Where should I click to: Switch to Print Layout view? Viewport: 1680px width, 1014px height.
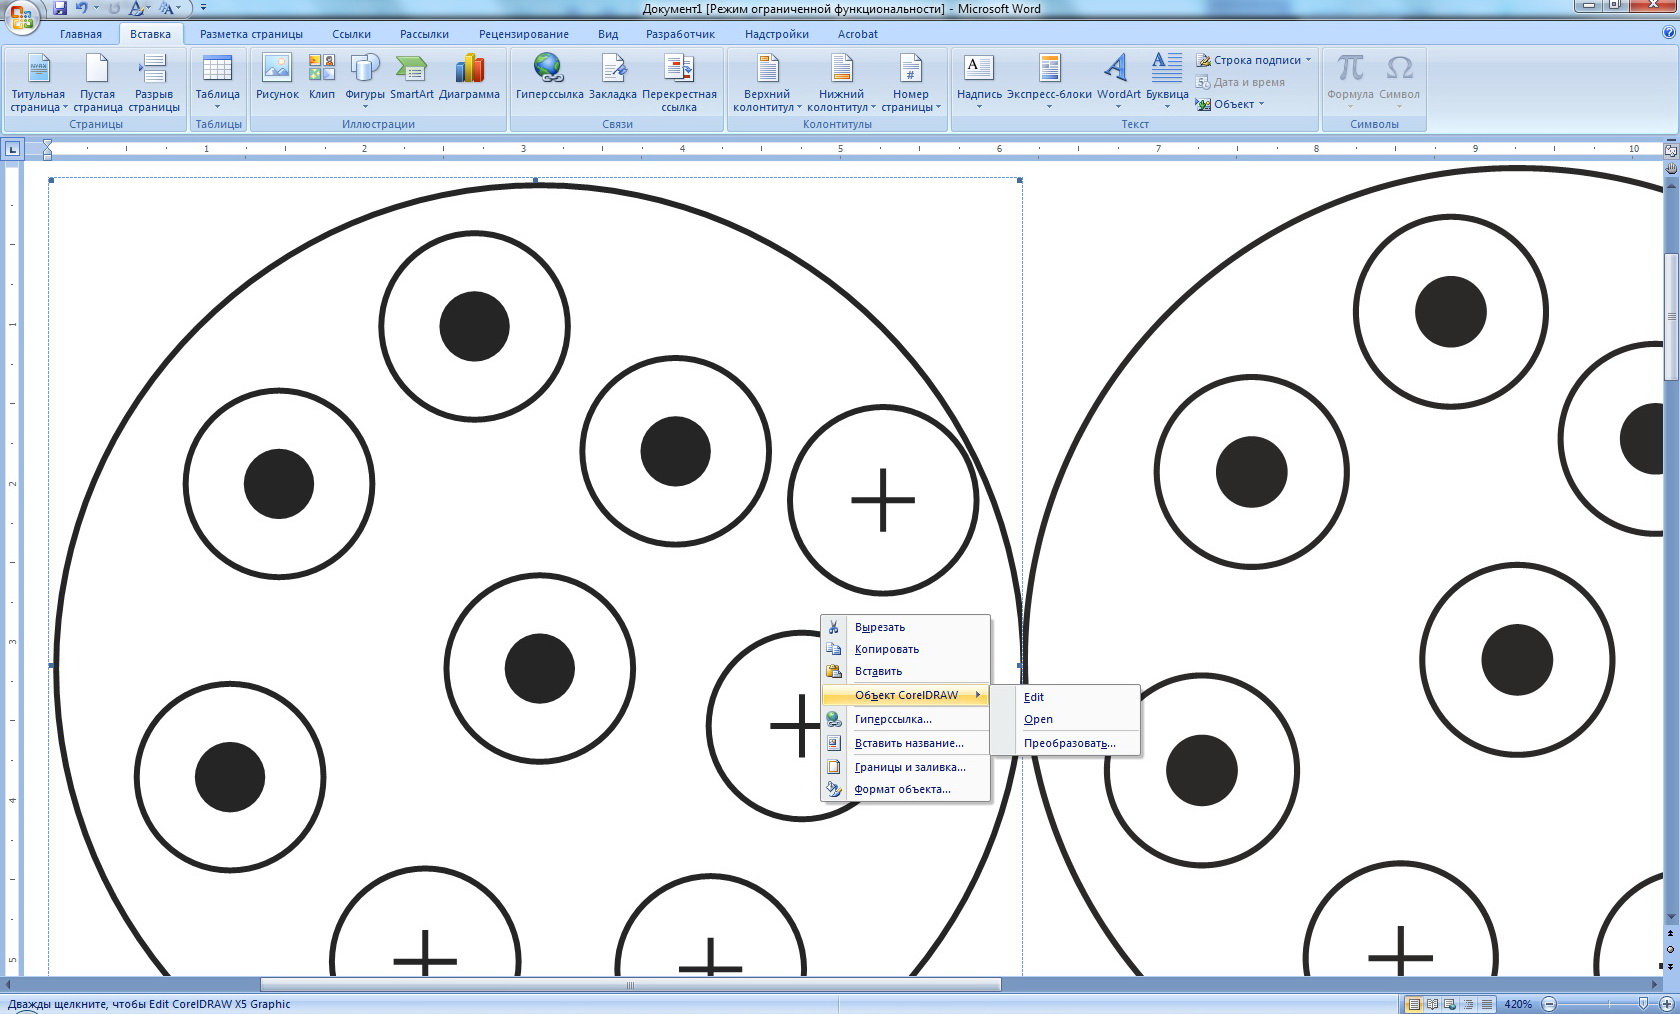coord(1414,1004)
